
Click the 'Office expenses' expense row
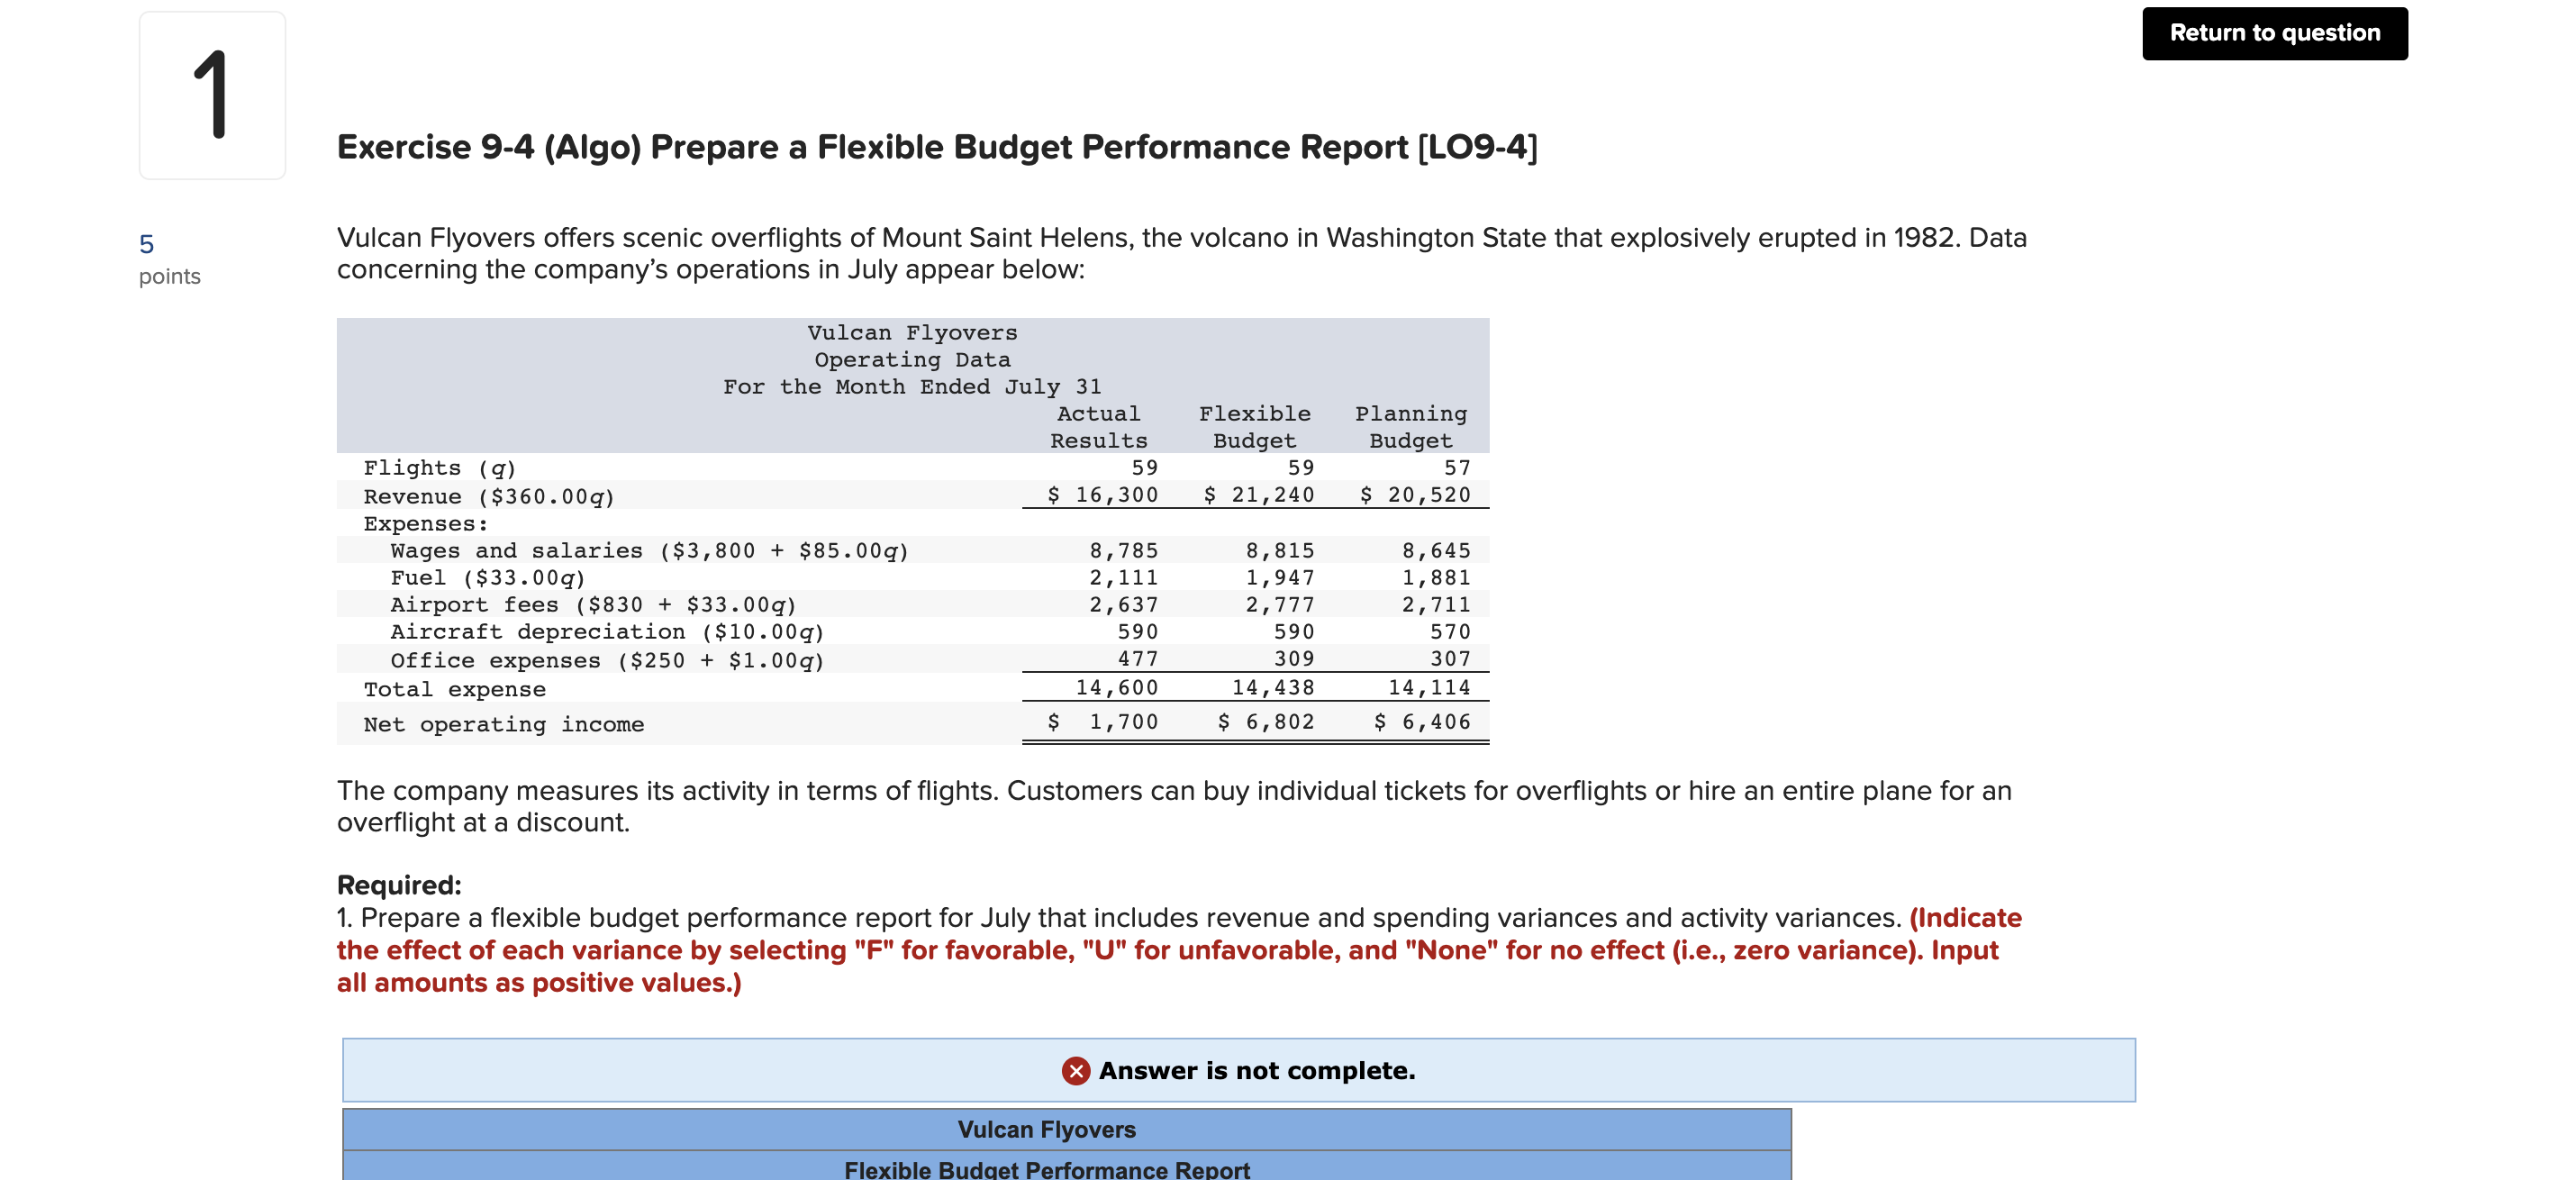pos(607,659)
